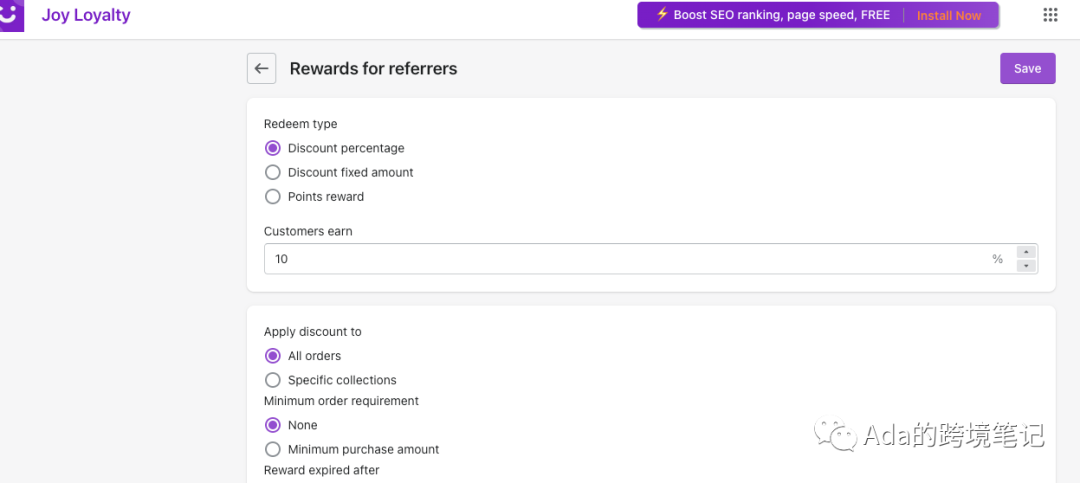
Task: Click the Rewards for referrers heading
Action: [x=373, y=68]
